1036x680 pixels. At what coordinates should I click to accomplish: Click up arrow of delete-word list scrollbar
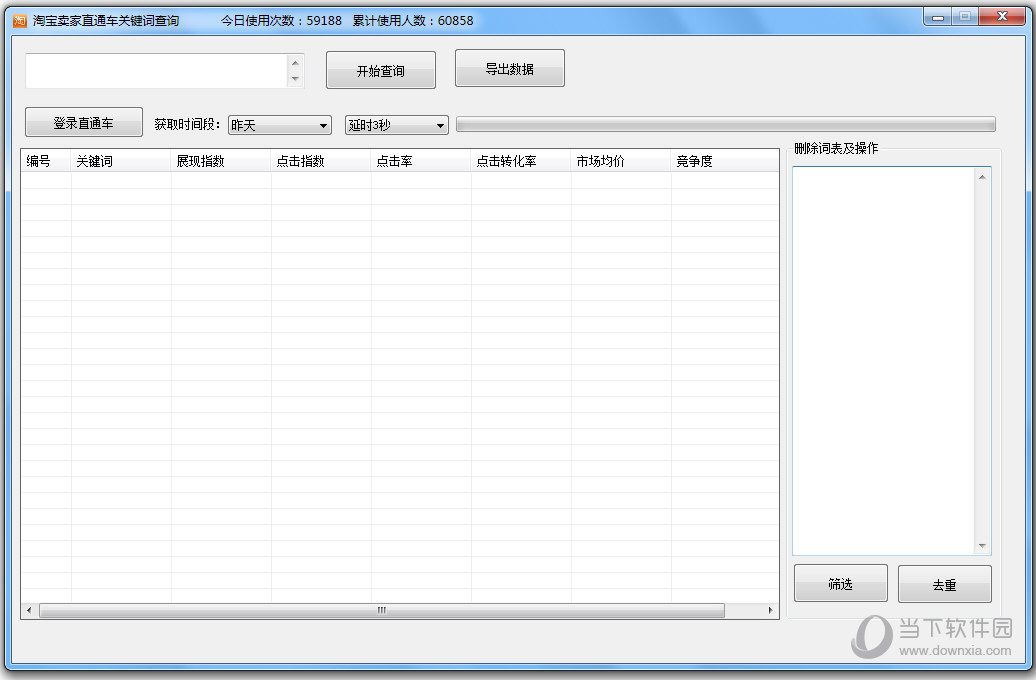coord(982,176)
